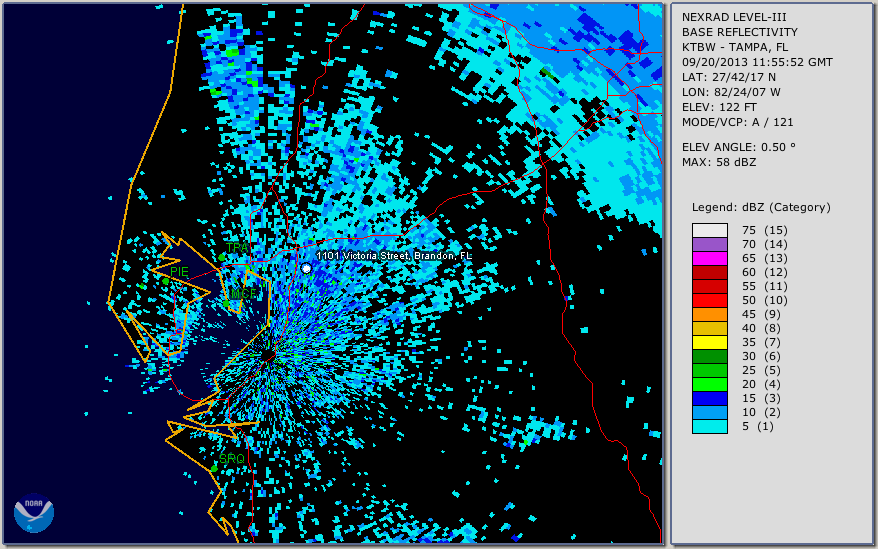
Task: Click the MAX: 58 dBZ readout
Action: (x=719, y=162)
